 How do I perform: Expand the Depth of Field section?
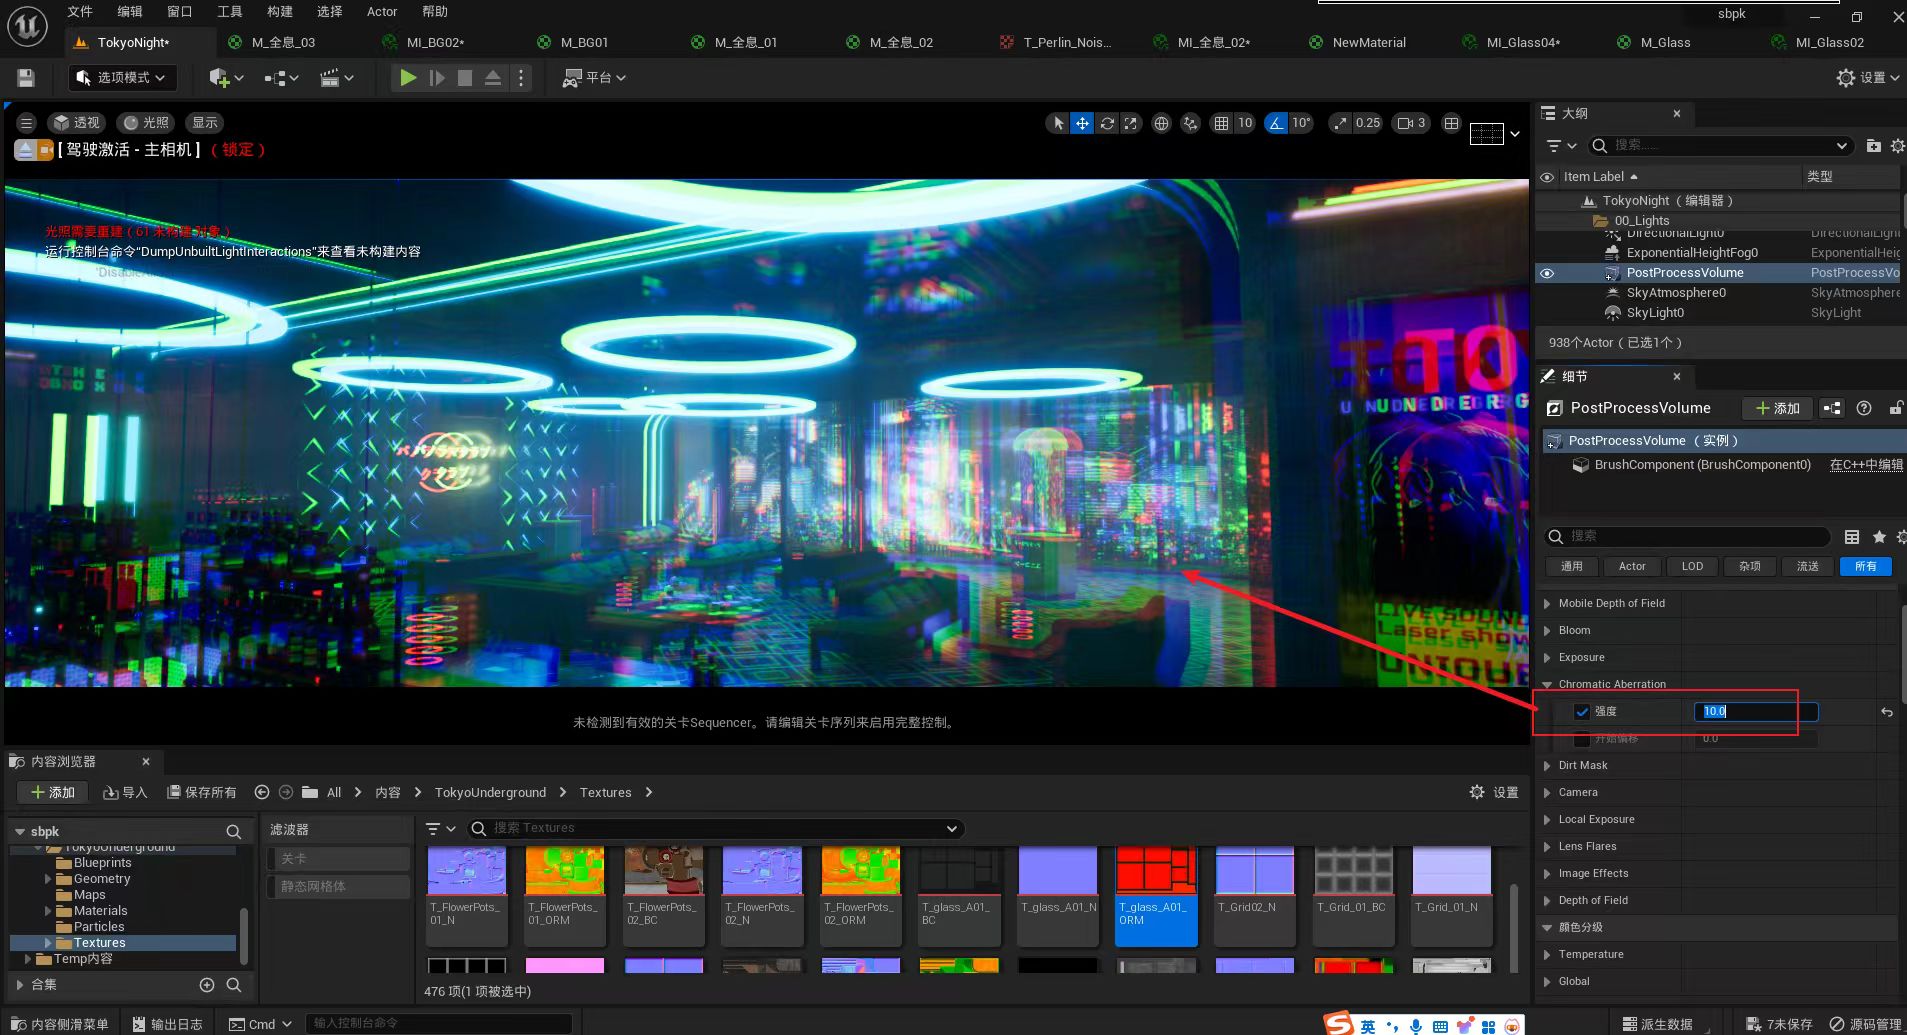[1547, 901]
